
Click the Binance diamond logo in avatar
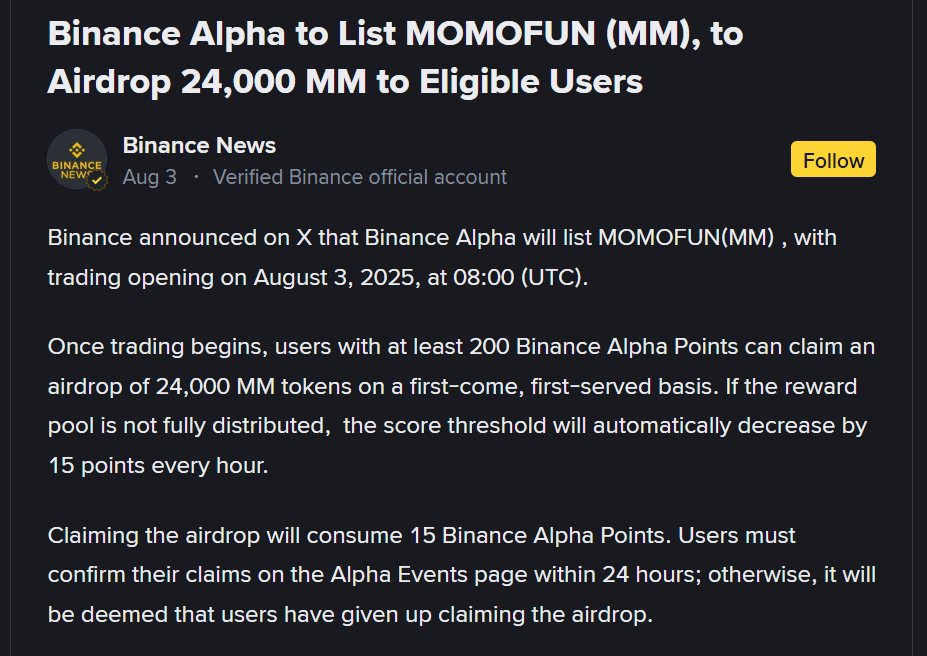(x=77, y=150)
